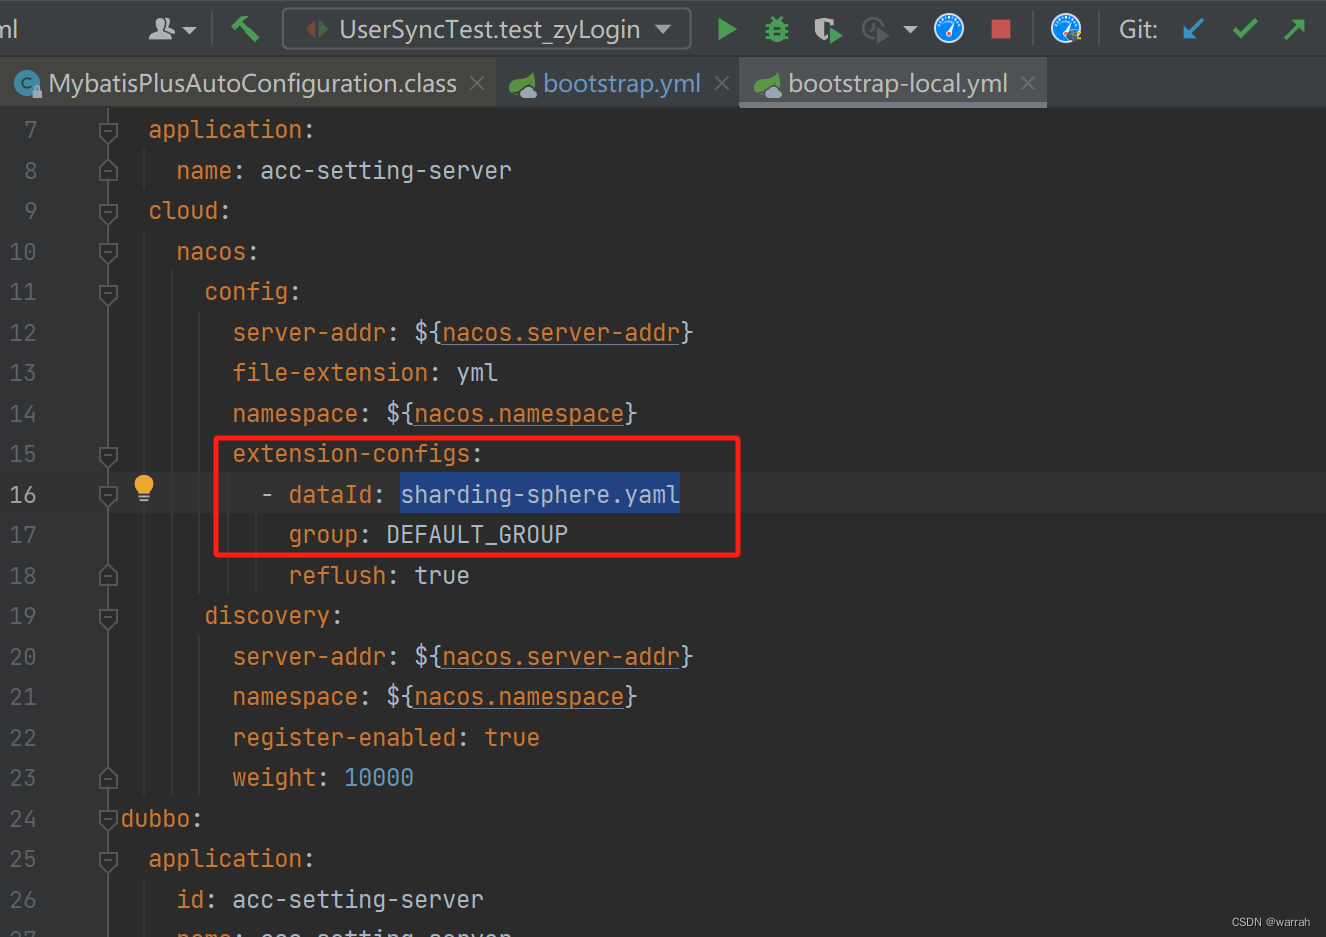
Task: Collapse the dataId list item fold on line 16
Action: (108, 495)
